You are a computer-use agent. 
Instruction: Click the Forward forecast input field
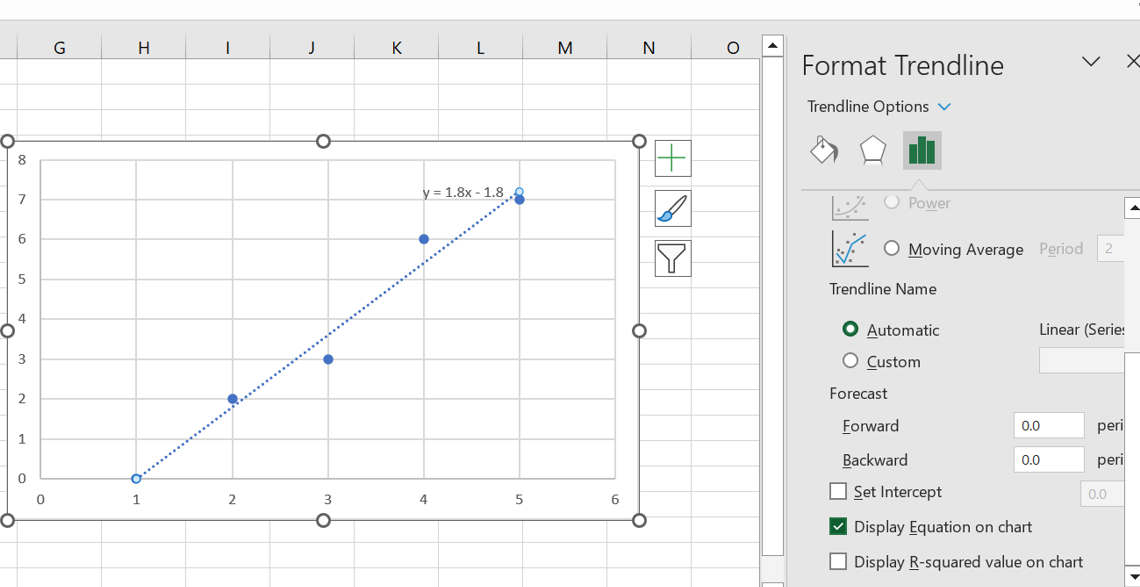1048,425
